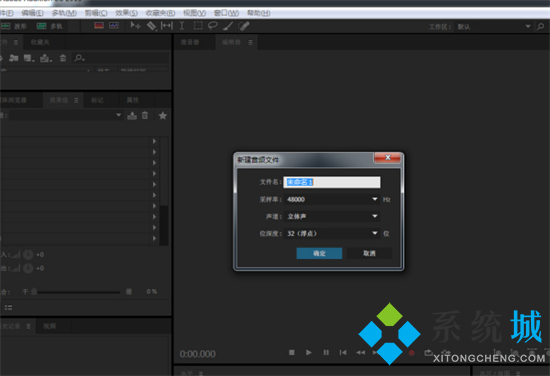Image resolution: width=550 pixels, height=376 pixels.
Task: Switch to Waveform (波形) view
Action: coord(14,26)
